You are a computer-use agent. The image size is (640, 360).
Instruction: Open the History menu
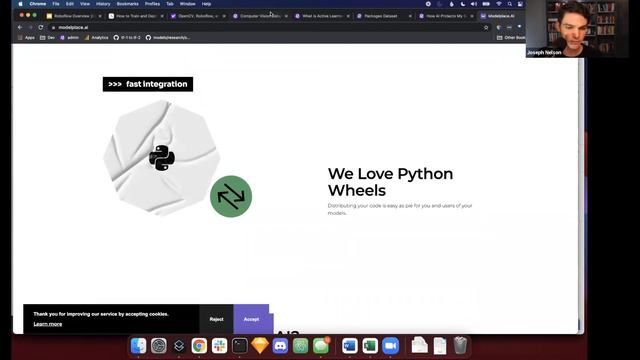tap(103, 4)
